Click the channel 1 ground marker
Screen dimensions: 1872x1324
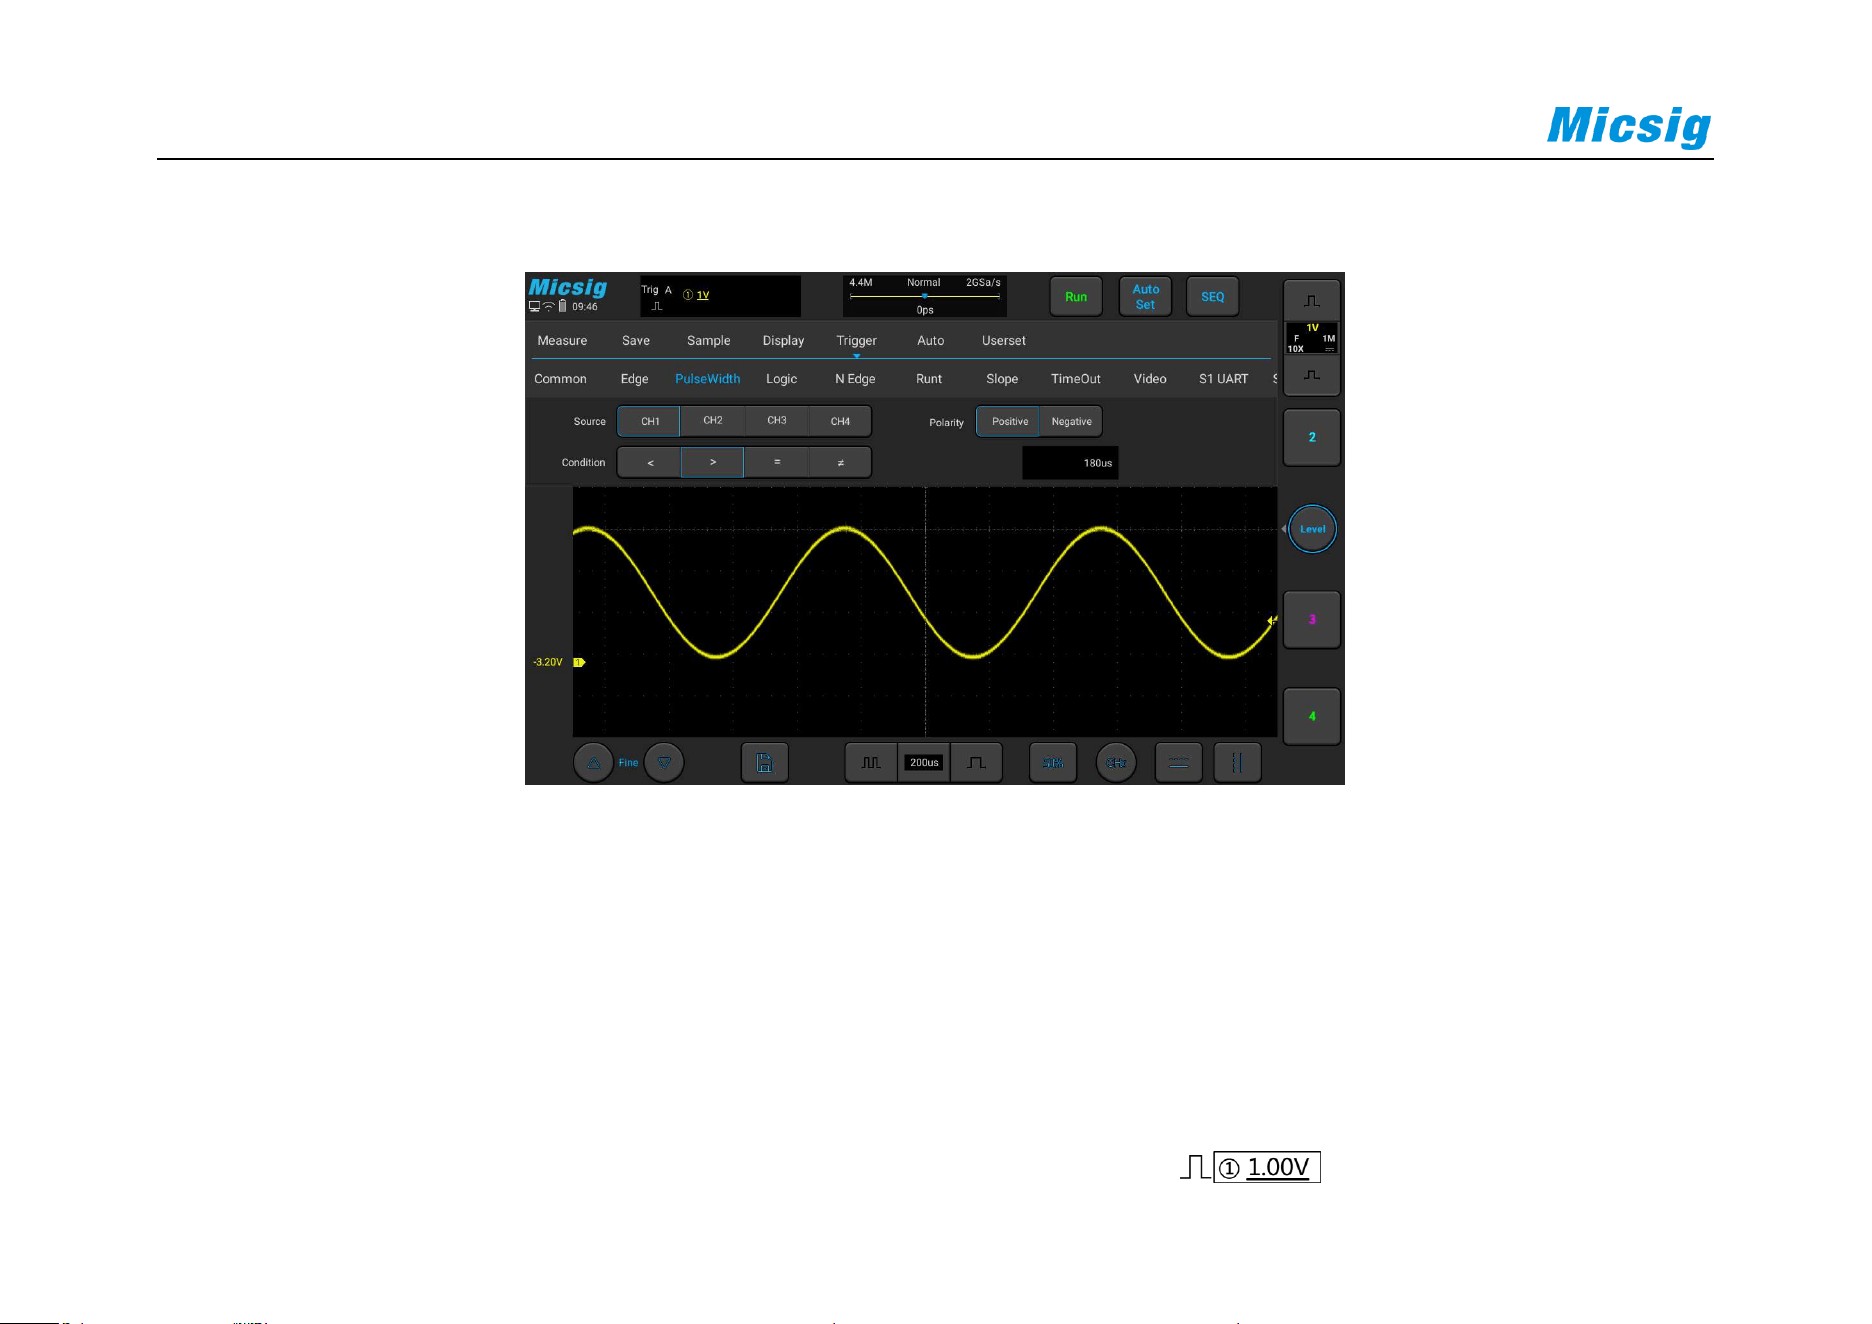(579, 662)
